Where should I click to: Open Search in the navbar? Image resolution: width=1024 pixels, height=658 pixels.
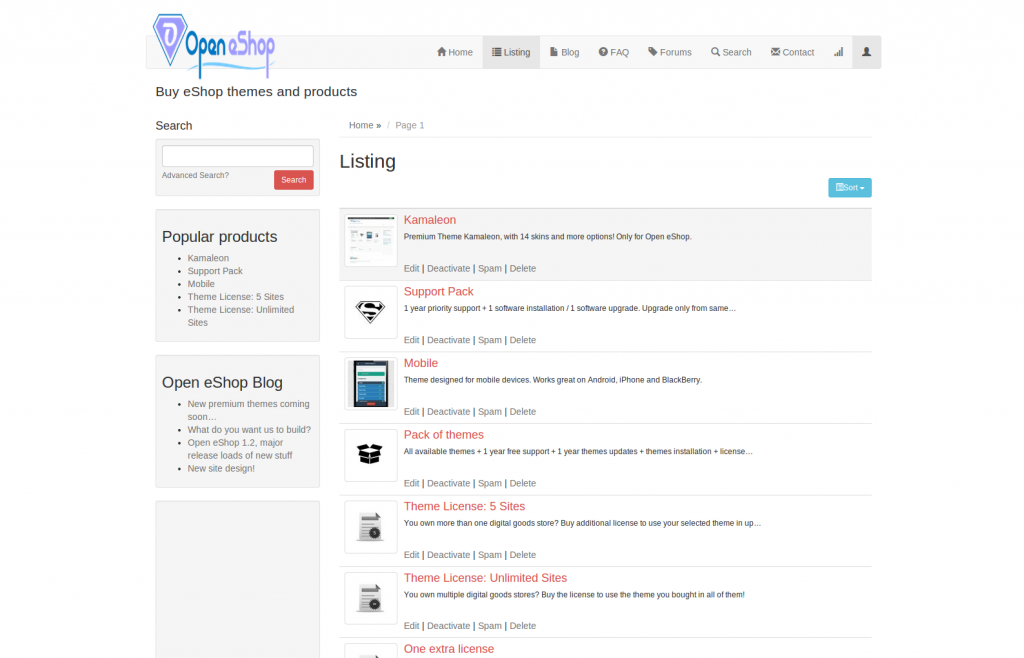coord(731,52)
